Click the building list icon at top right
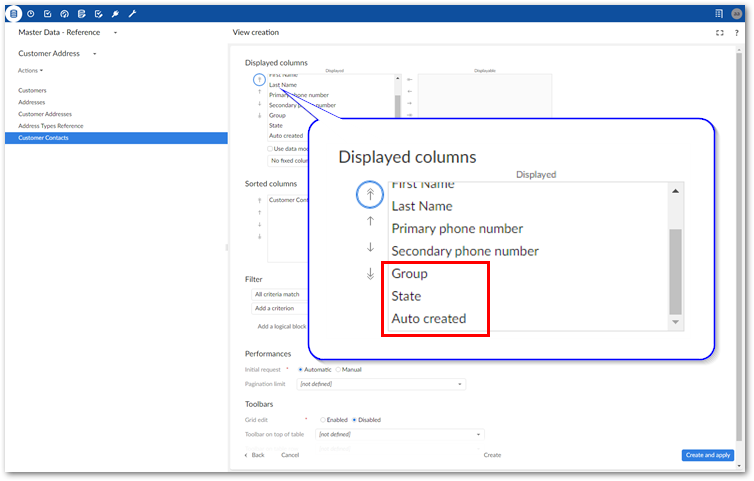This screenshot has height=481, width=754. pyautogui.click(x=719, y=14)
